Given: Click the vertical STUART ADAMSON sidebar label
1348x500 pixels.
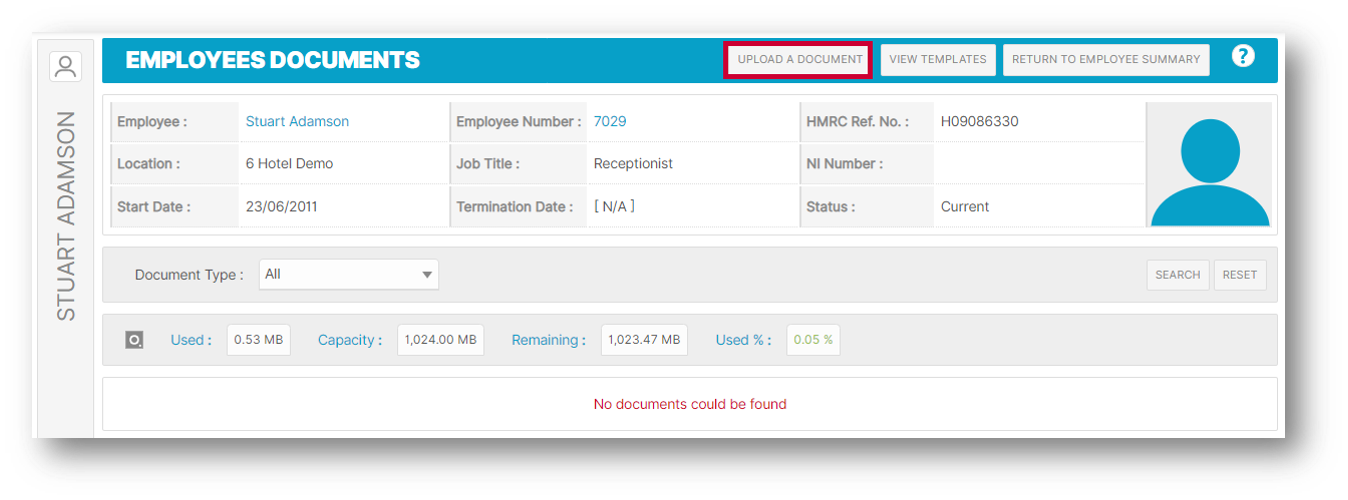Looking at the screenshot, I should pyautogui.click(x=66, y=215).
